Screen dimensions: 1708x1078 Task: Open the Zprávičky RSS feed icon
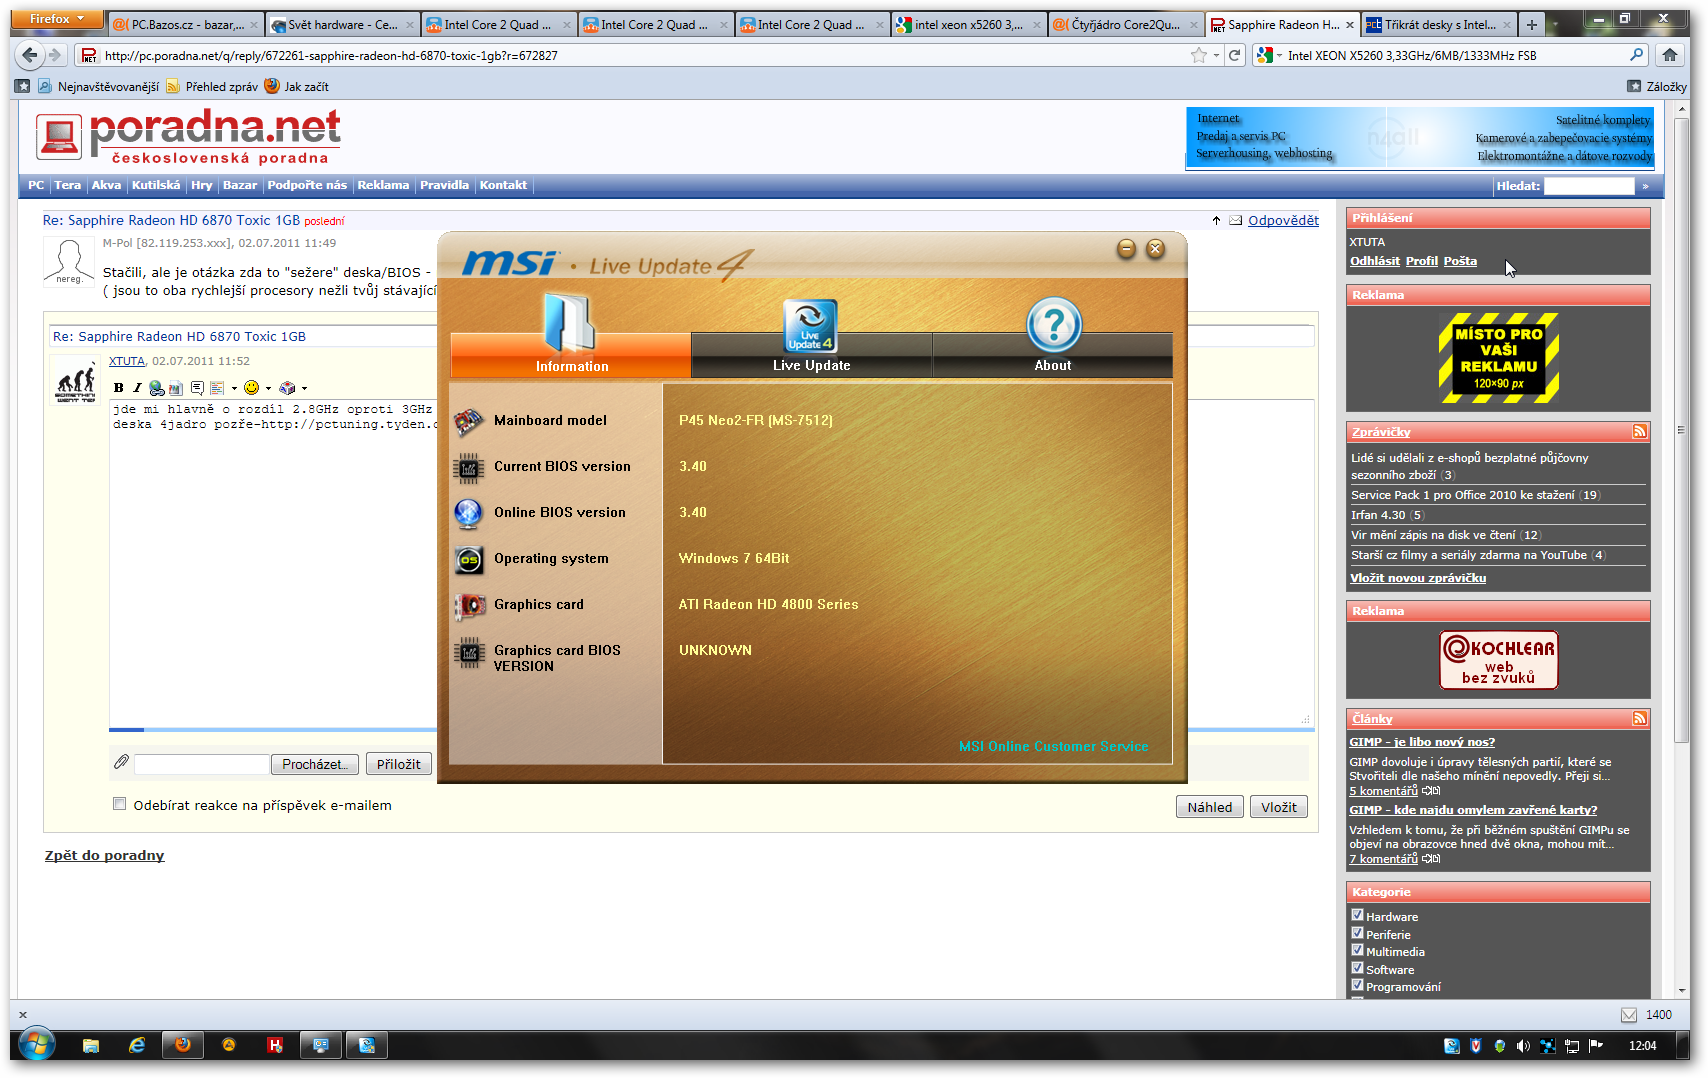point(1640,432)
